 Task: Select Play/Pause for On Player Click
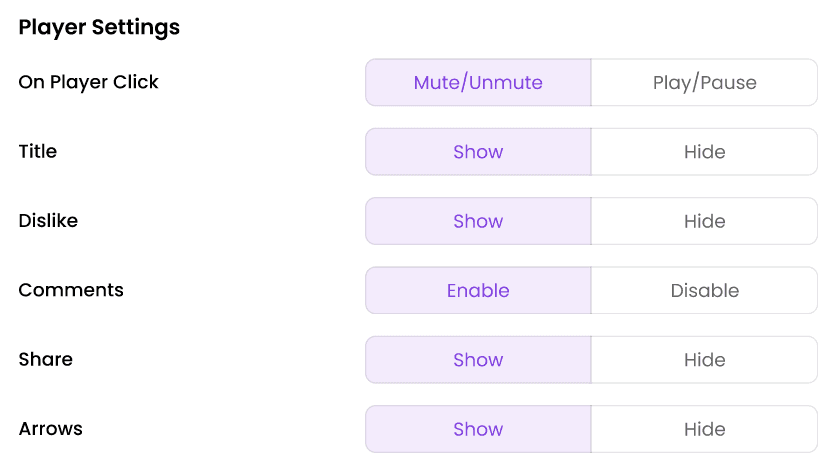(704, 83)
